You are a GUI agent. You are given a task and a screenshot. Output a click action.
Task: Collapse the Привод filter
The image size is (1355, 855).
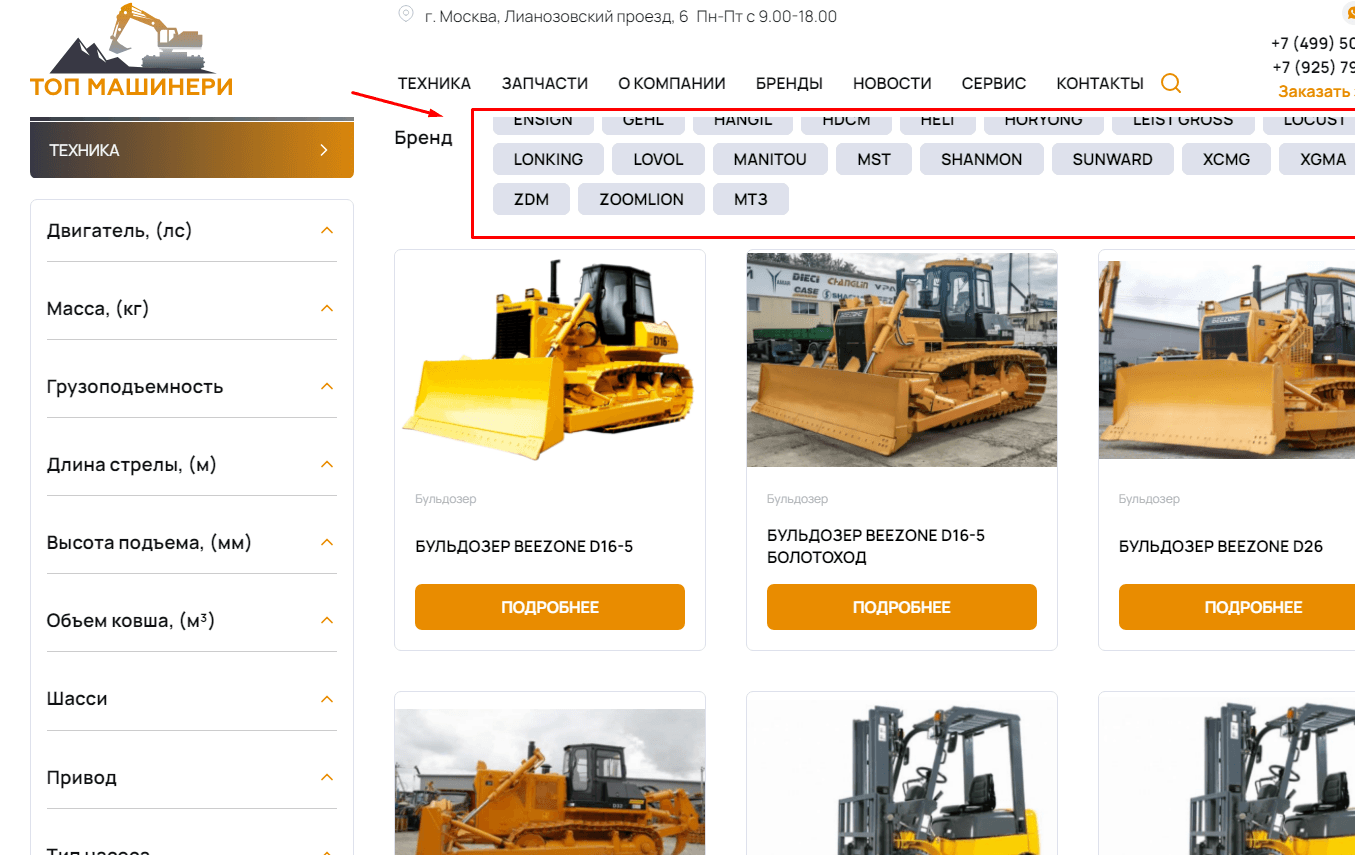[326, 778]
